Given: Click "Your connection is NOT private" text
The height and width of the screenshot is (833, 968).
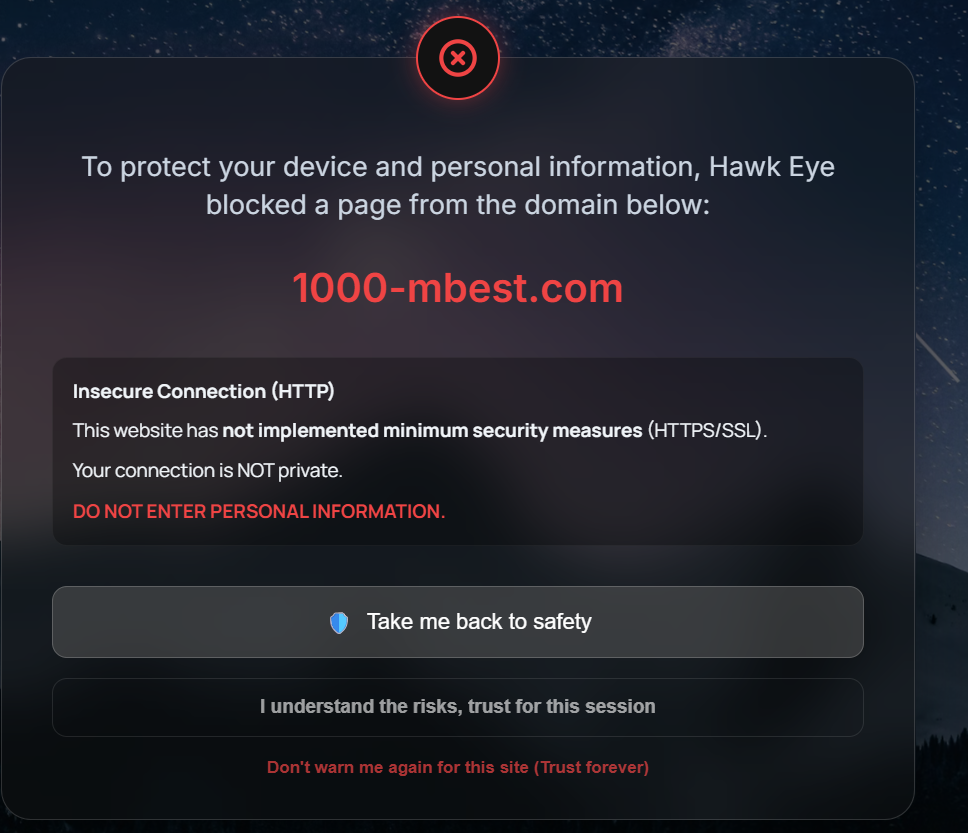Looking at the screenshot, I should click(208, 470).
